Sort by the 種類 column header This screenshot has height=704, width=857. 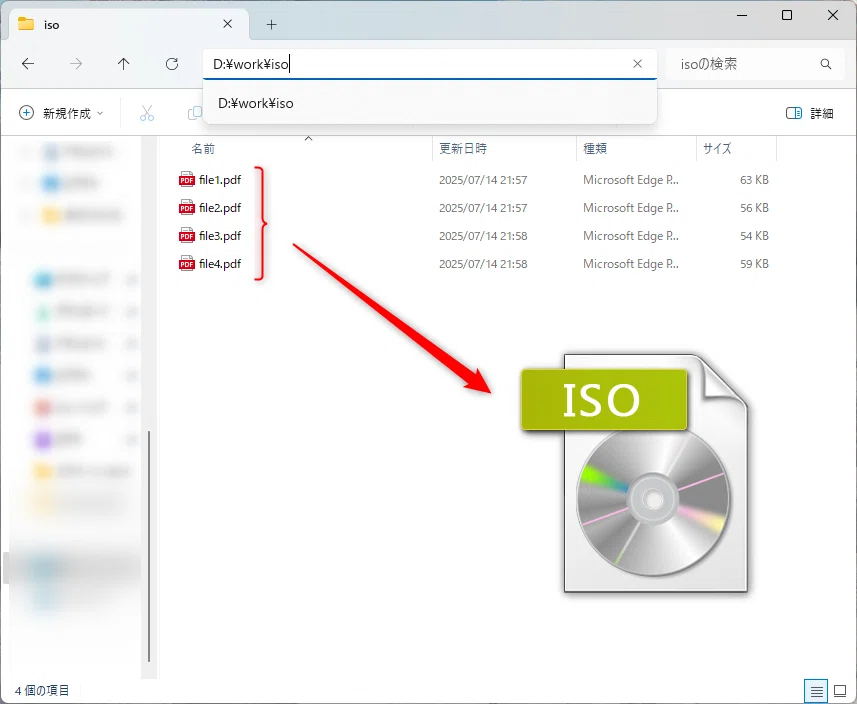coord(595,149)
